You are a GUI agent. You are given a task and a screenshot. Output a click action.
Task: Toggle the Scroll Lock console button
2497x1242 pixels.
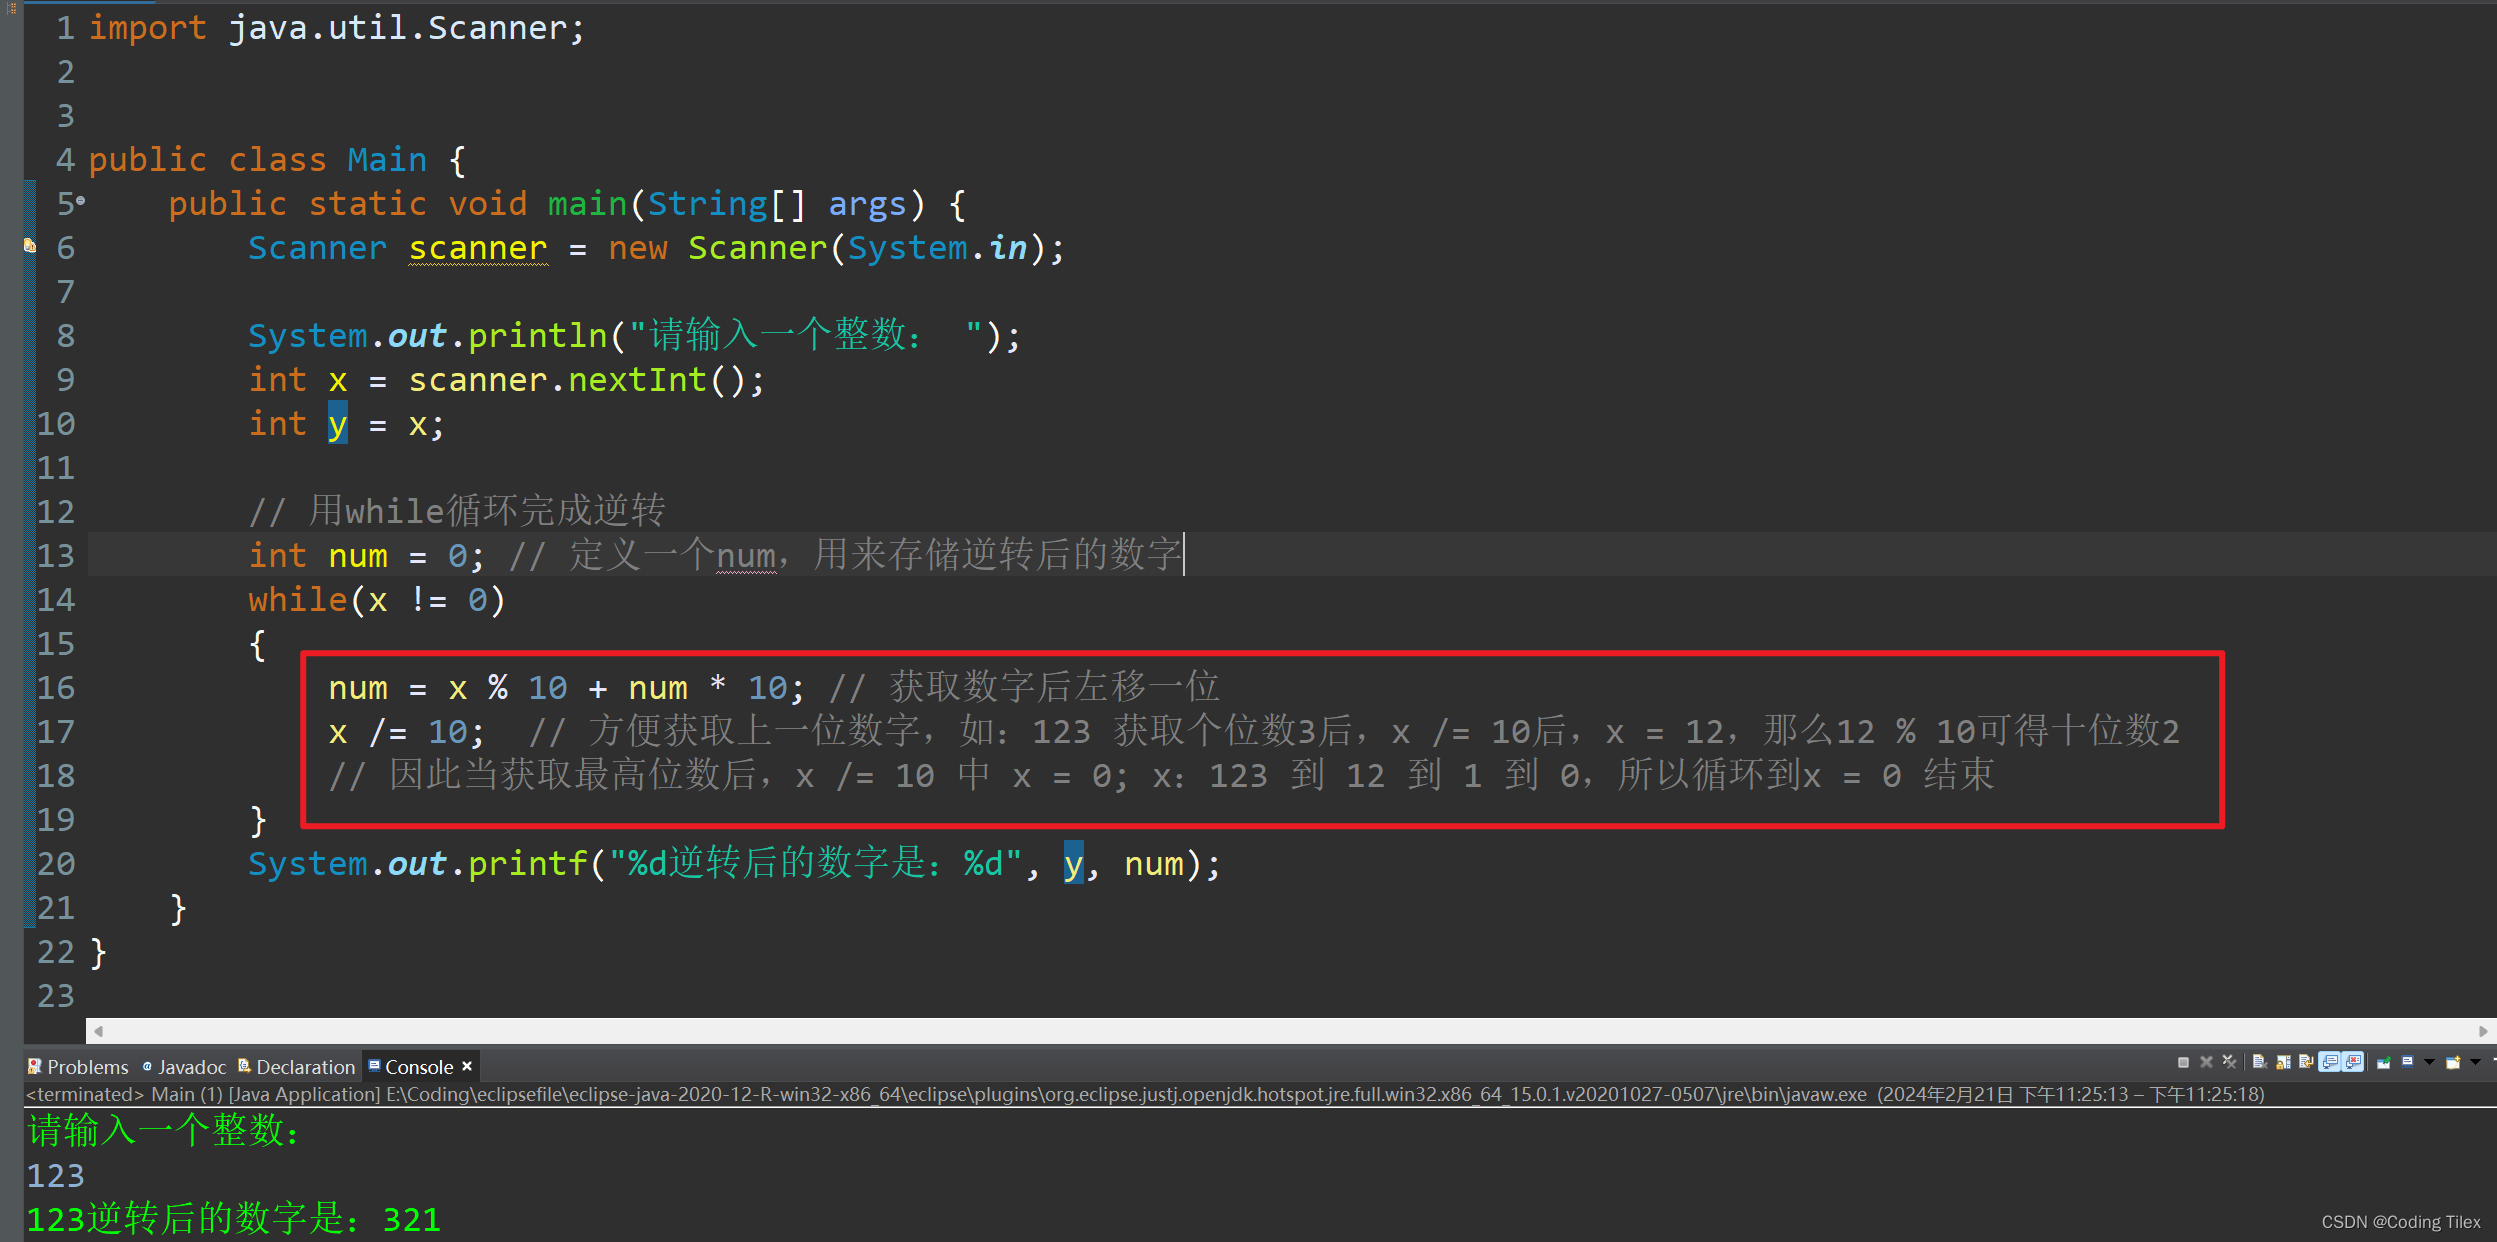tap(2283, 1062)
